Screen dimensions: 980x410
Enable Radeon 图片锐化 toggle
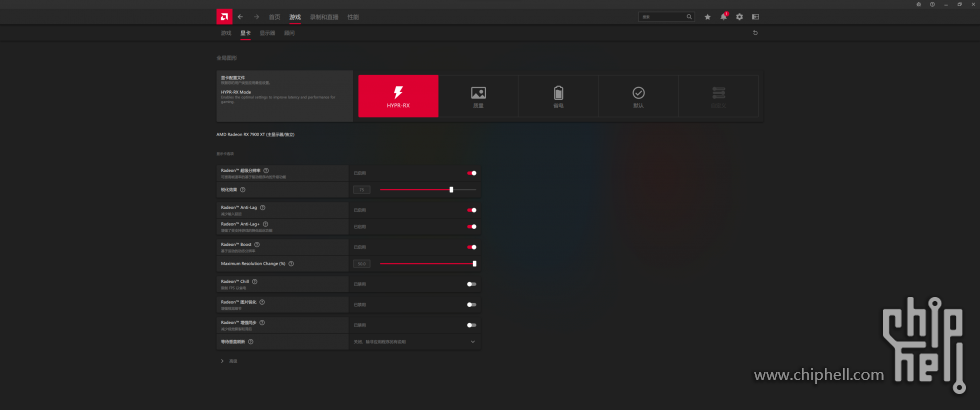pyautogui.click(x=472, y=304)
